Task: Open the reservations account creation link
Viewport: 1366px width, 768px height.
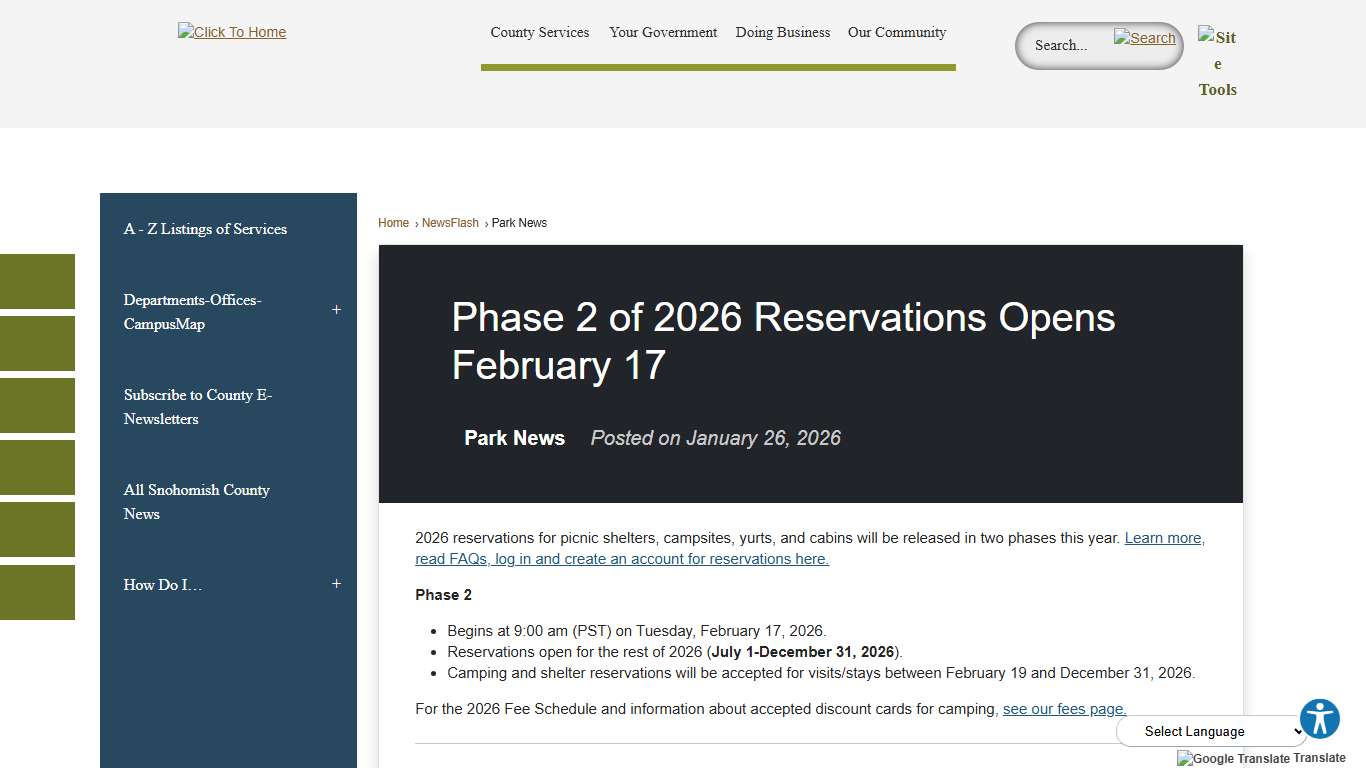Action: tap(621, 558)
